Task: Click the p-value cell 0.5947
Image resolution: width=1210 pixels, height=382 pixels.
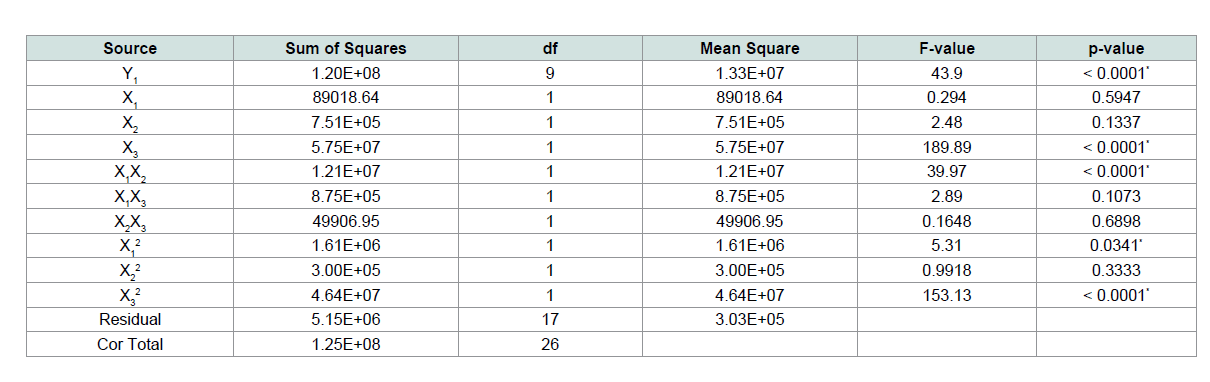Action: click(x=1116, y=97)
